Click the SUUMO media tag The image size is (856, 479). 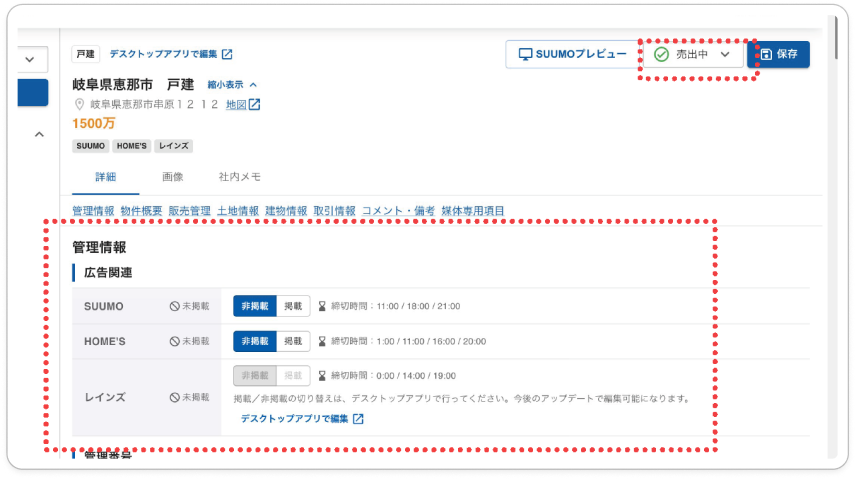point(91,146)
